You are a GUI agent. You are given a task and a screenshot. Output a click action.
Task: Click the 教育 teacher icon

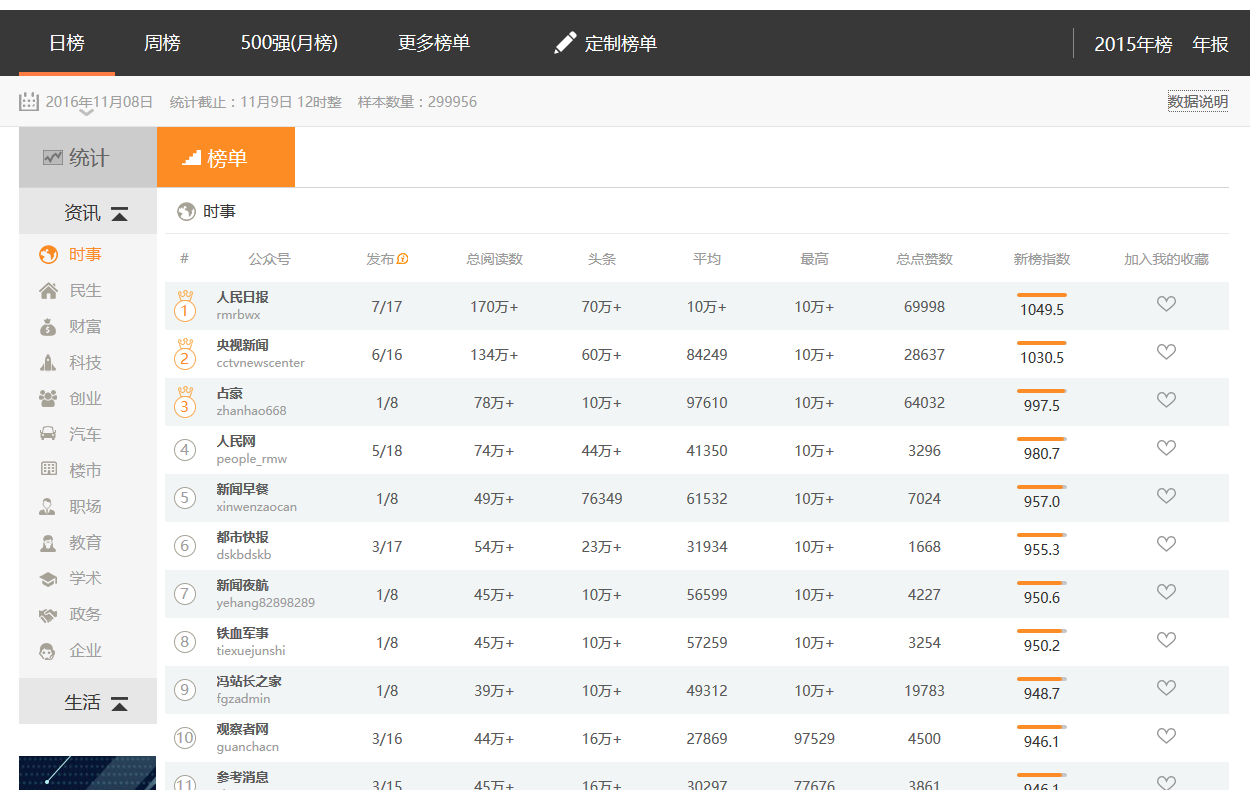click(48, 543)
